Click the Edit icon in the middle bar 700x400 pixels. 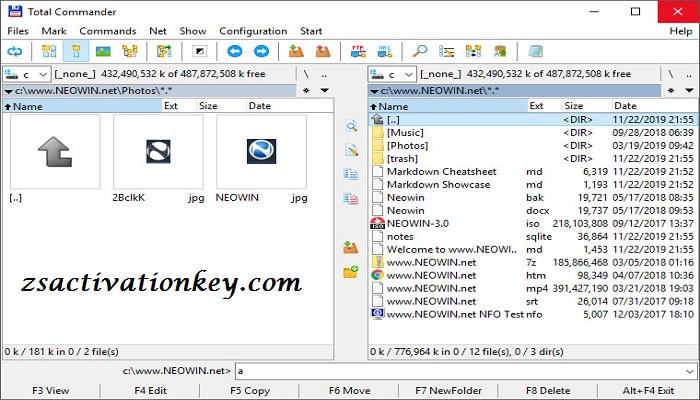pos(351,150)
